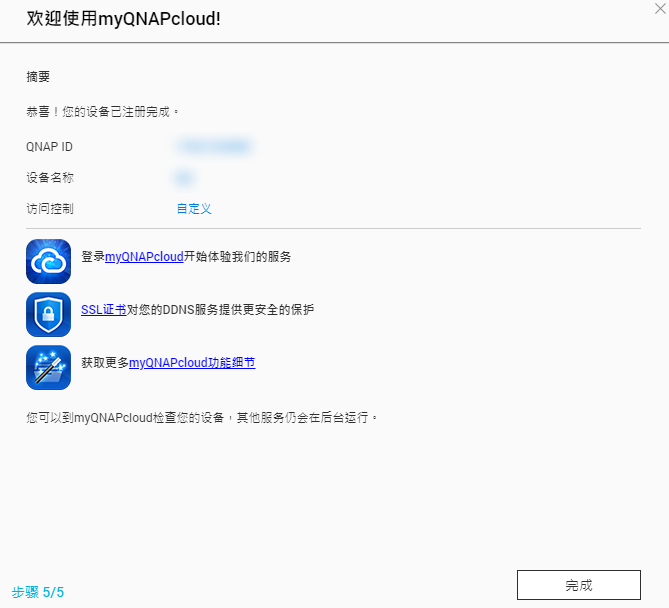Click the 设备名称 field label
Screen dimensions: 669x608
50,178
